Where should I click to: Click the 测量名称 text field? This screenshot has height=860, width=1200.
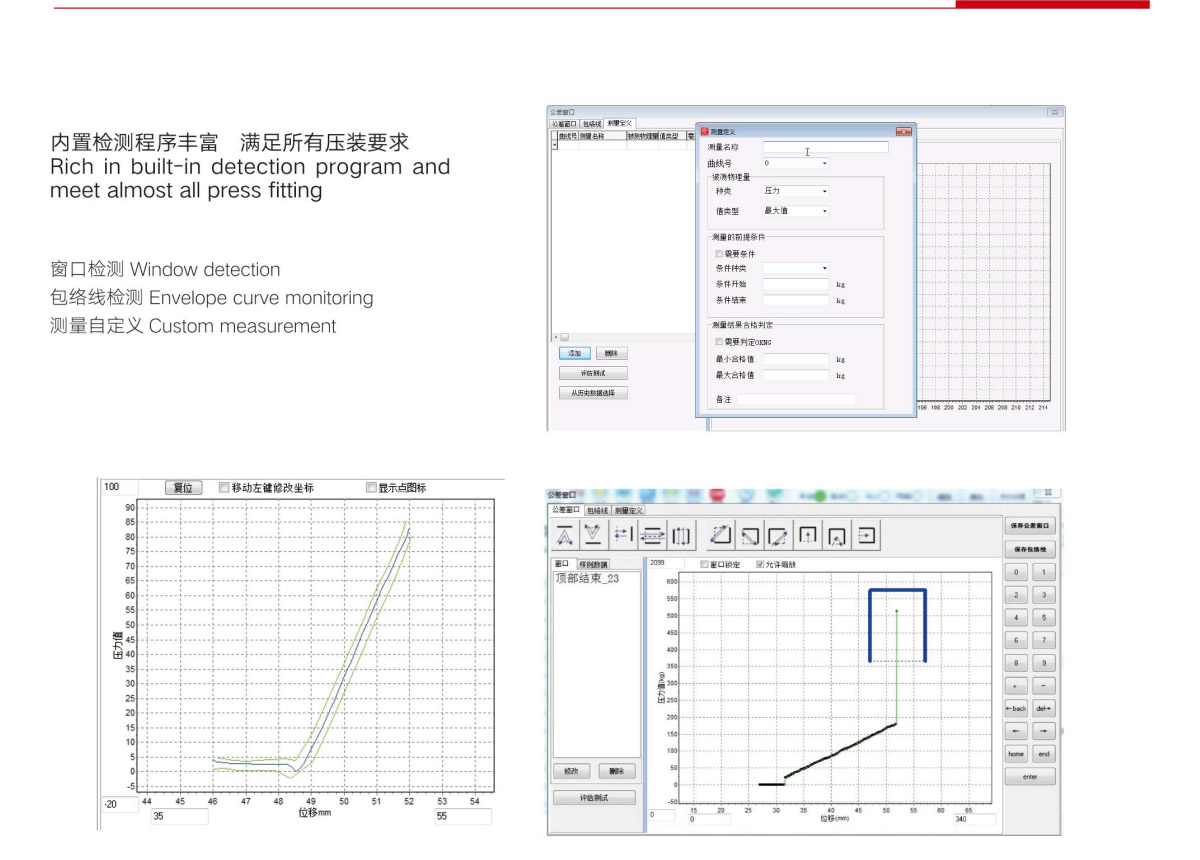(x=825, y=147)
